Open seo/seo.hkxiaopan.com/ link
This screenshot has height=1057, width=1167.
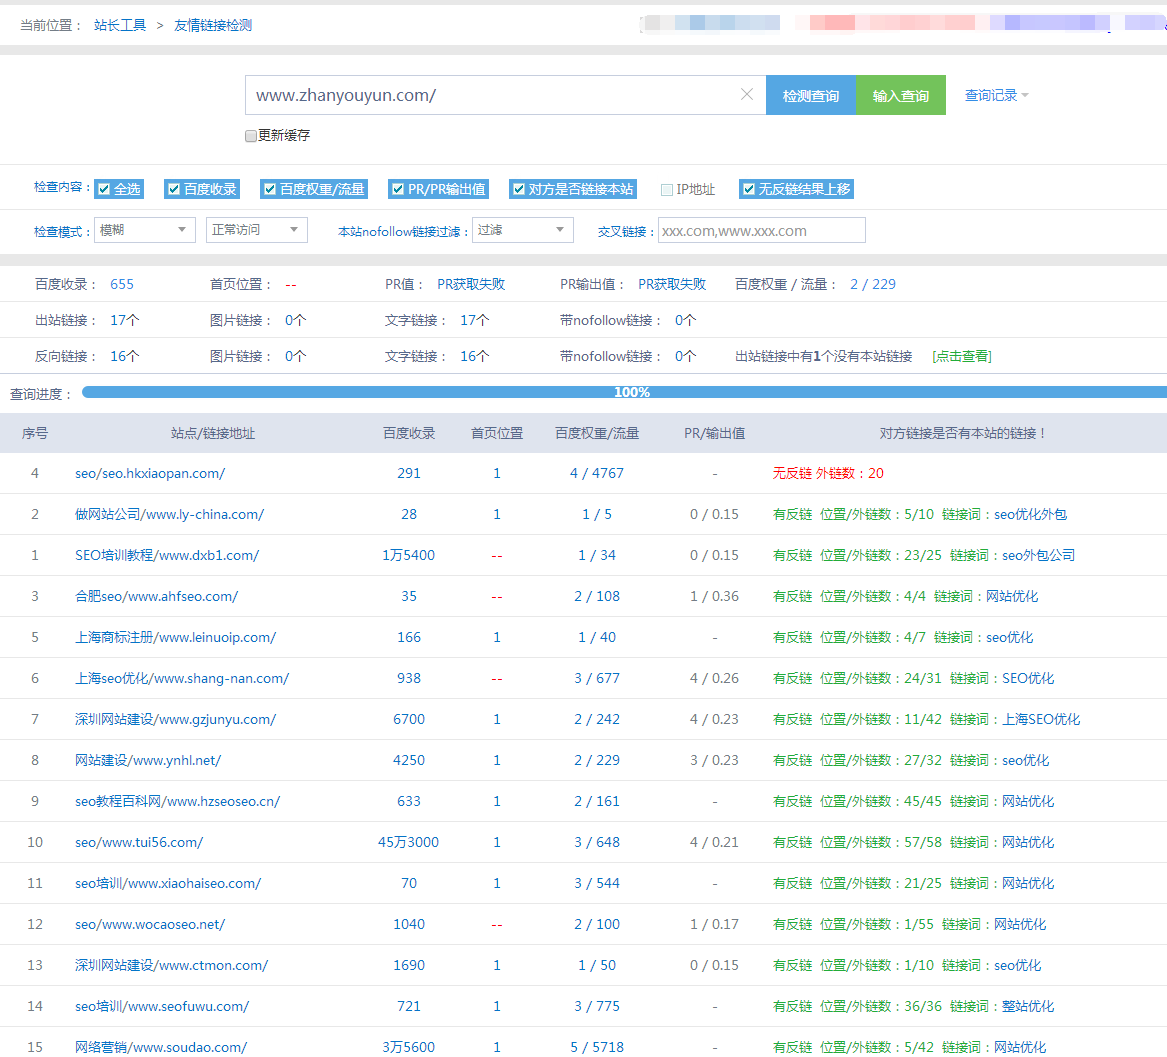click(x=150, y=473)
